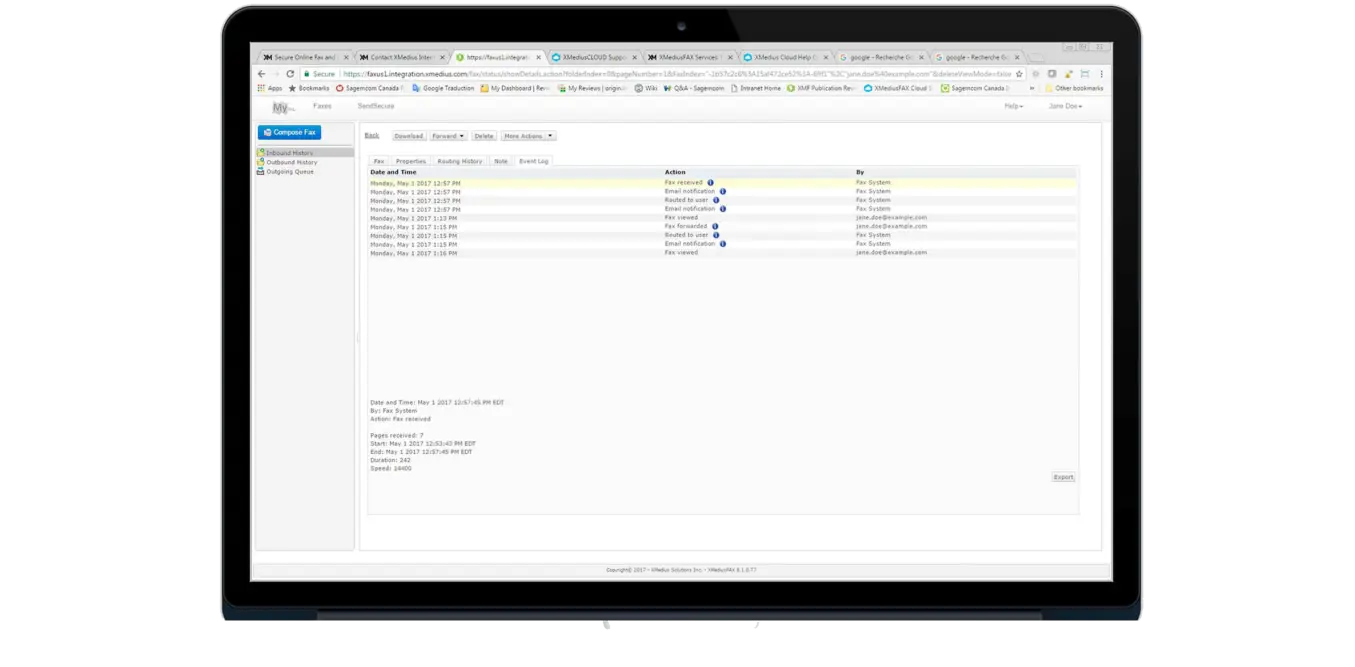
Task: Bookmark this page with the star icon
Action: 1017,73
